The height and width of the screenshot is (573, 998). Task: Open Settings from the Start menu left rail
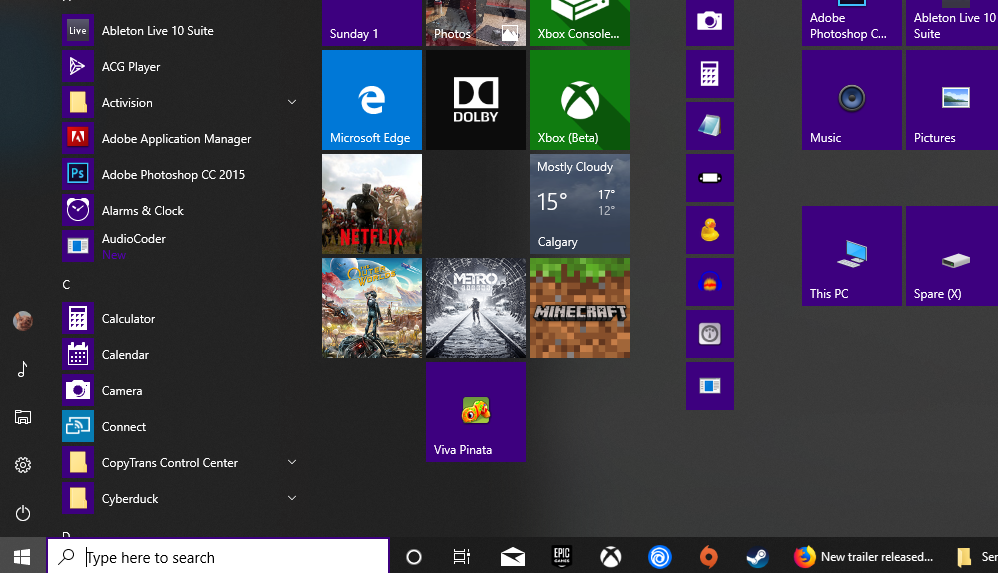pyautogui.click(x=23, y=465)
